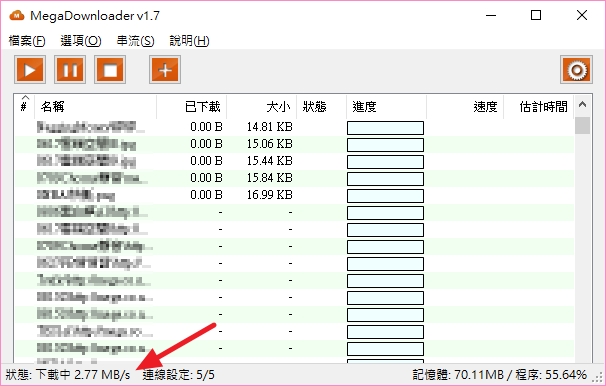Stop downloads with the orange stop button

(110, 70)
